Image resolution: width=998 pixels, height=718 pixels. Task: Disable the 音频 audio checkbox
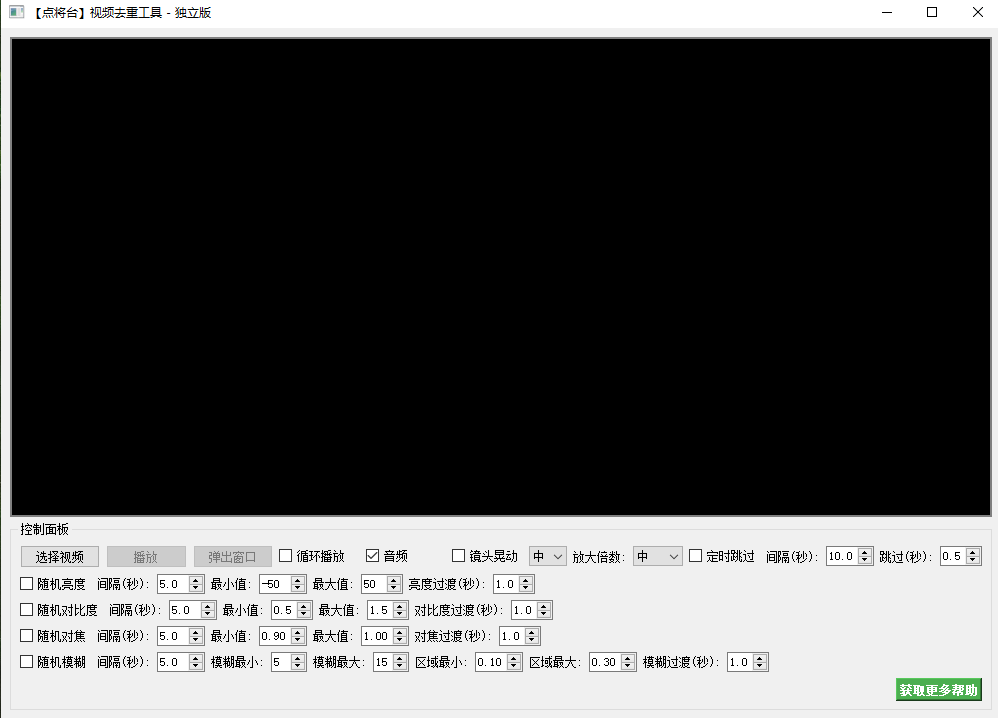[370, 556]
